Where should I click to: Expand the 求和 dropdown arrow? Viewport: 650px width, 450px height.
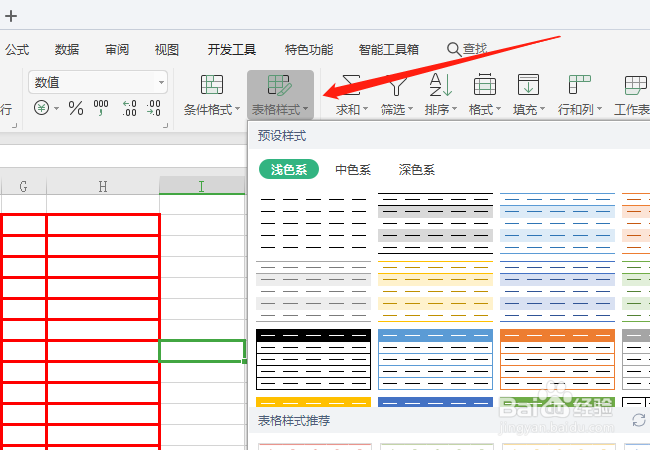click(x=366, y=109)
